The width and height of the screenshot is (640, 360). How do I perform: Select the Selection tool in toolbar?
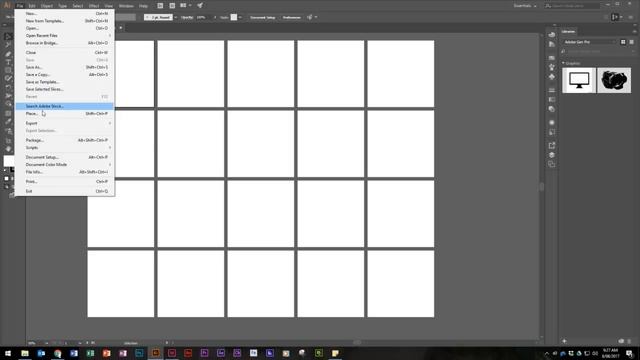8,37
